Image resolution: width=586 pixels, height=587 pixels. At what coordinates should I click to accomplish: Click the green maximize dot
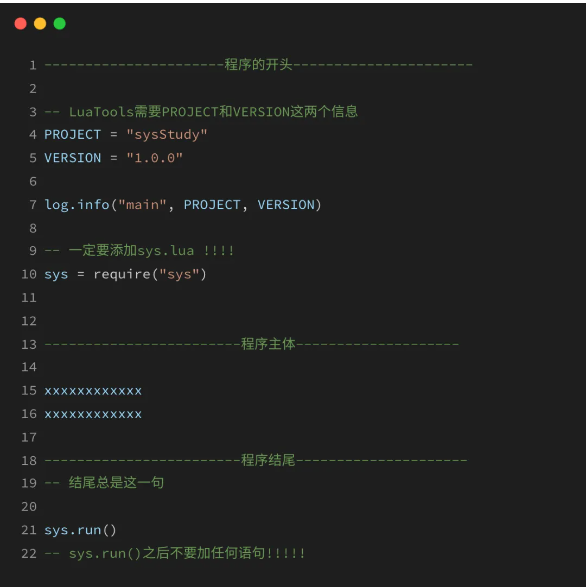pyautogui.click(x=60, y=24)
